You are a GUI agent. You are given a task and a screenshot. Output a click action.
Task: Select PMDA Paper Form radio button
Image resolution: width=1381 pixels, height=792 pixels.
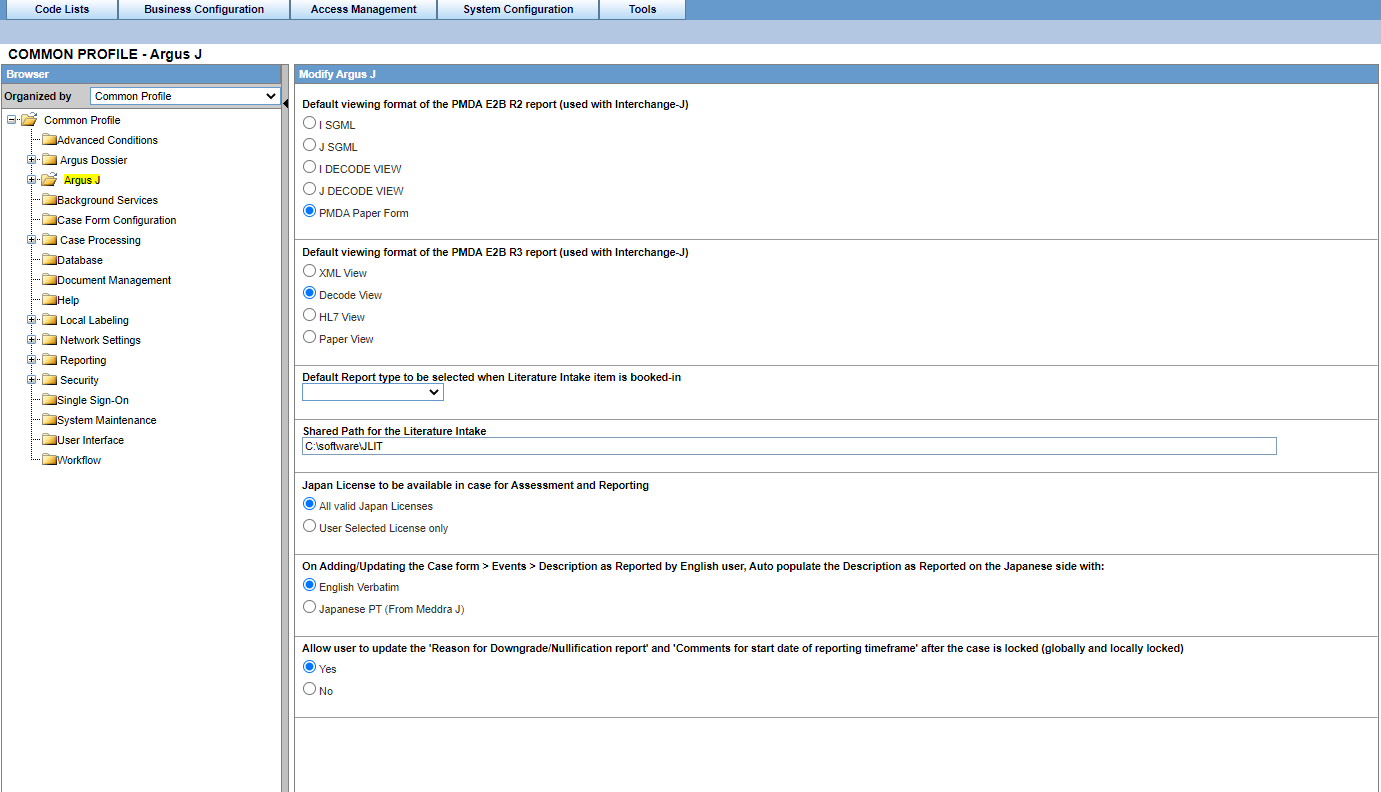tap(310, 211)
